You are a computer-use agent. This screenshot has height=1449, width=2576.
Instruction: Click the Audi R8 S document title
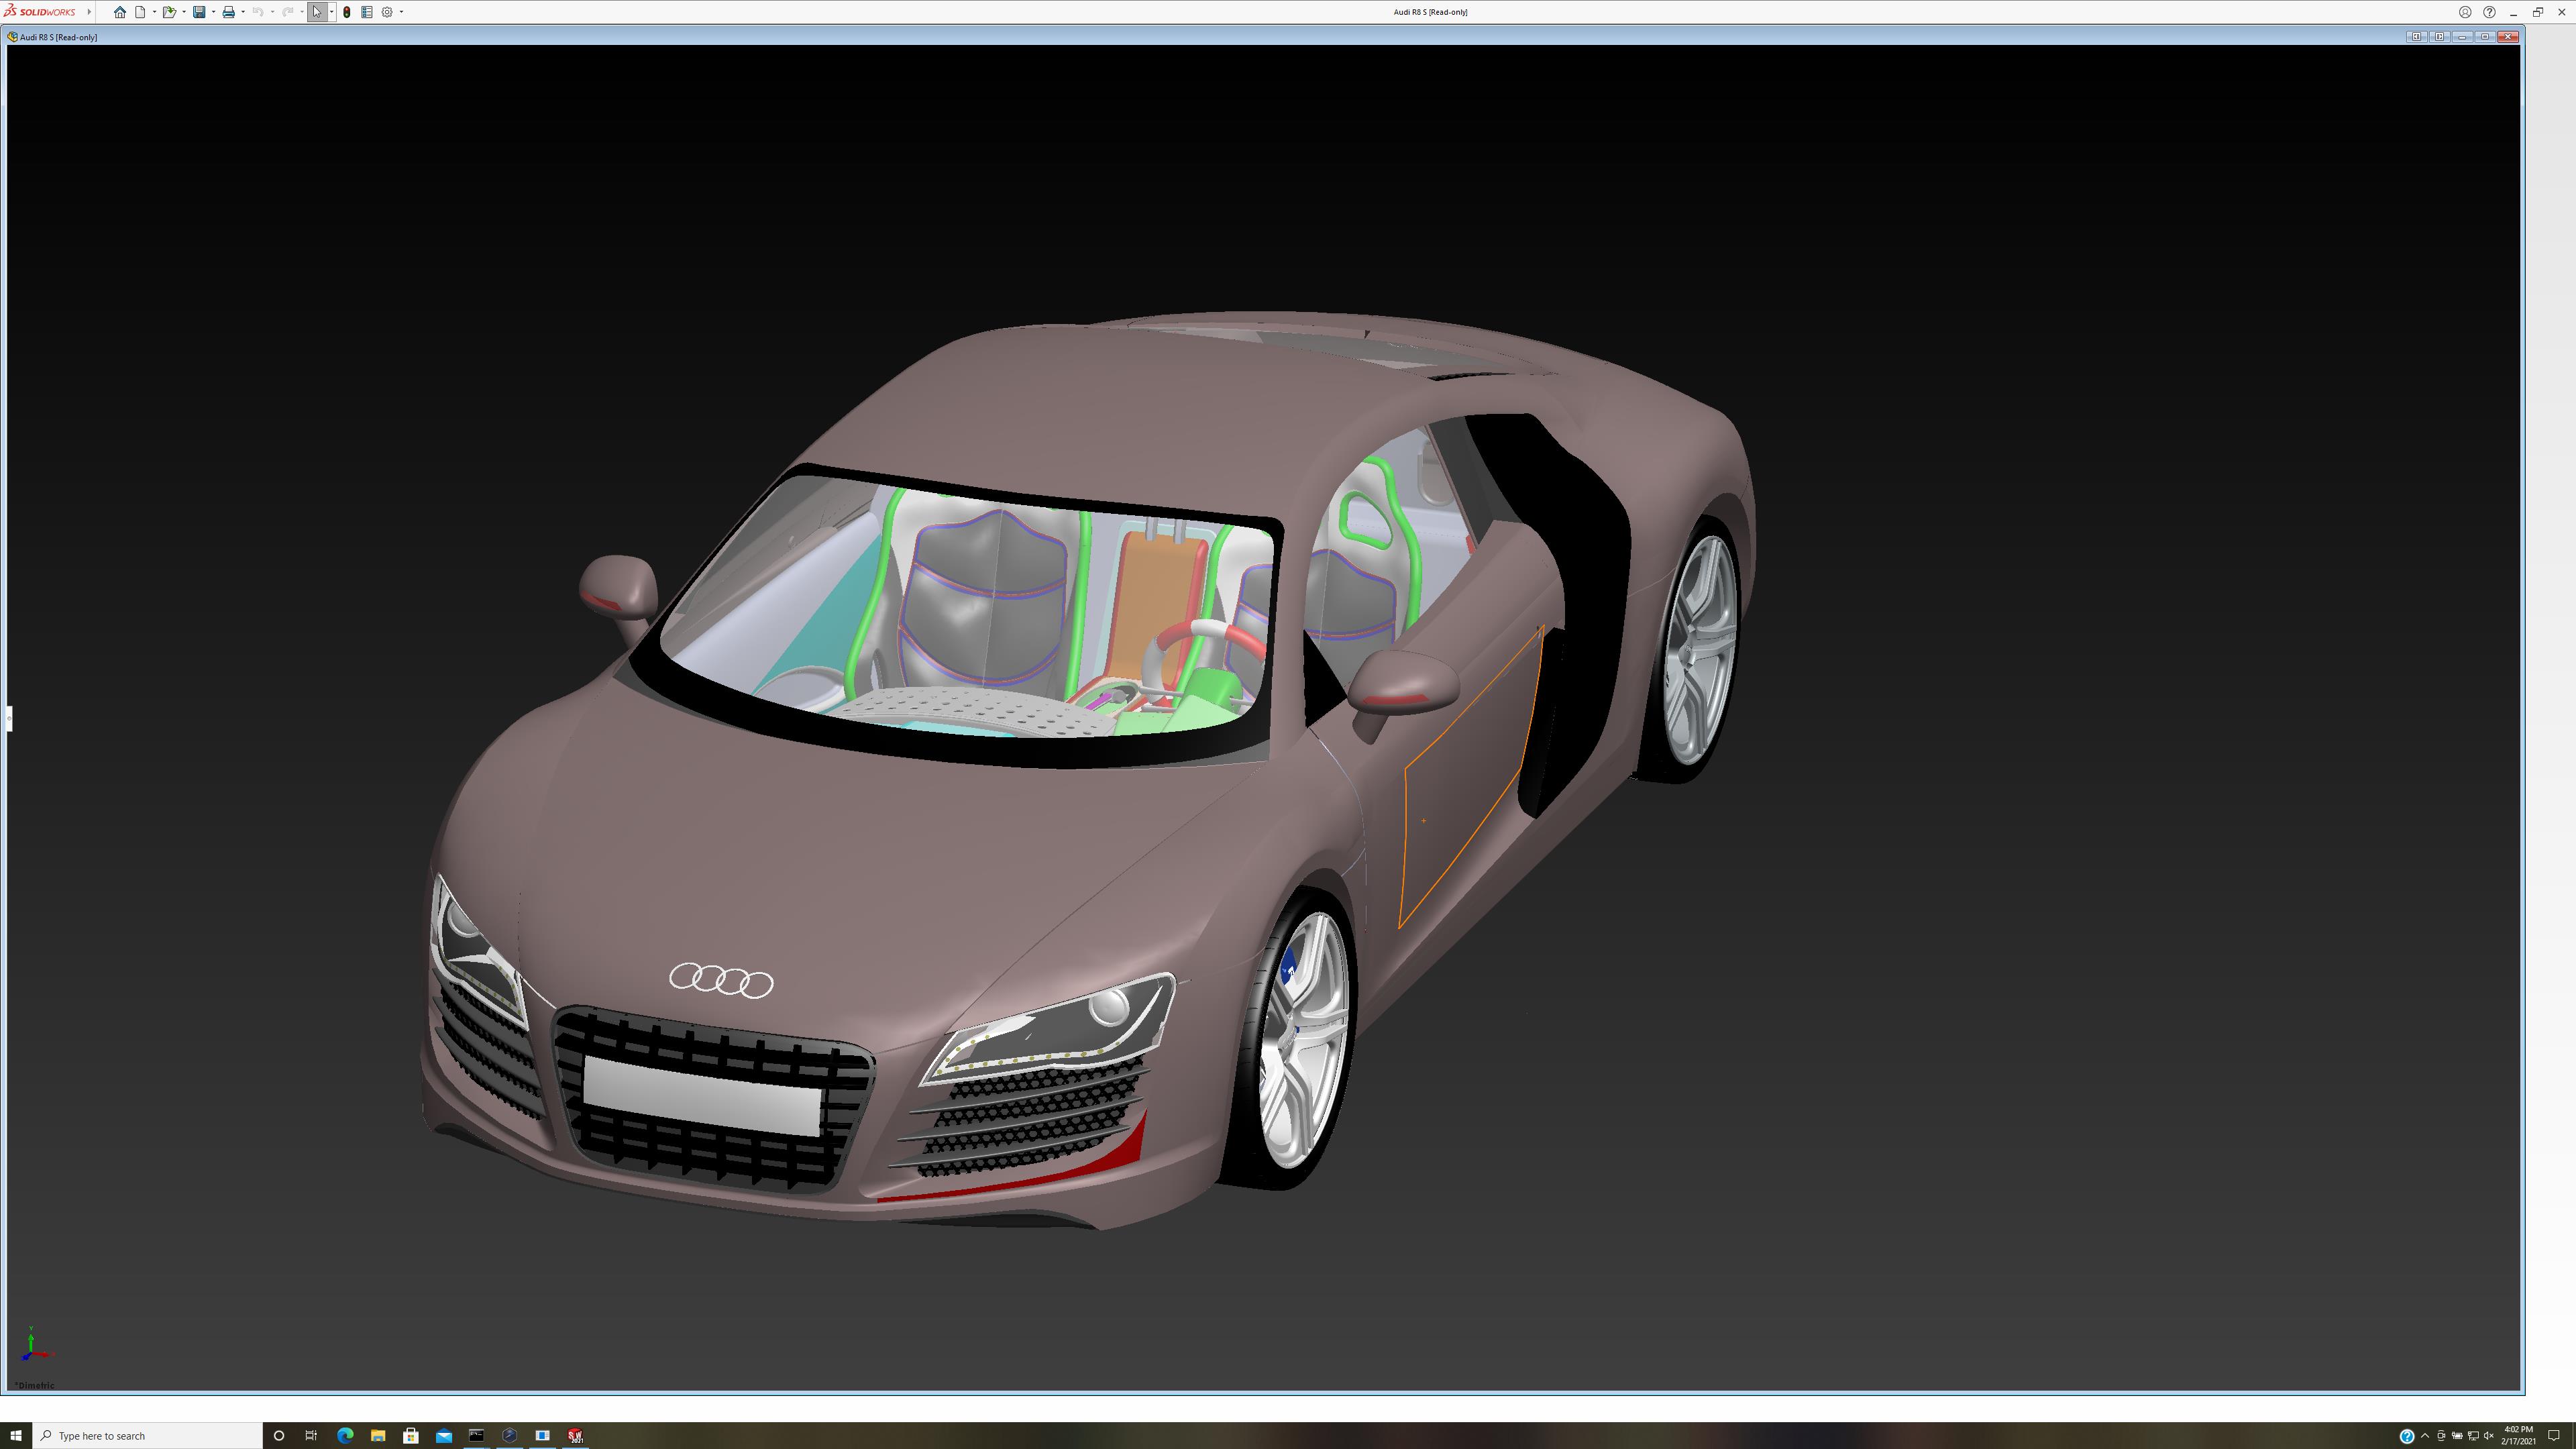tap(58, 37)
